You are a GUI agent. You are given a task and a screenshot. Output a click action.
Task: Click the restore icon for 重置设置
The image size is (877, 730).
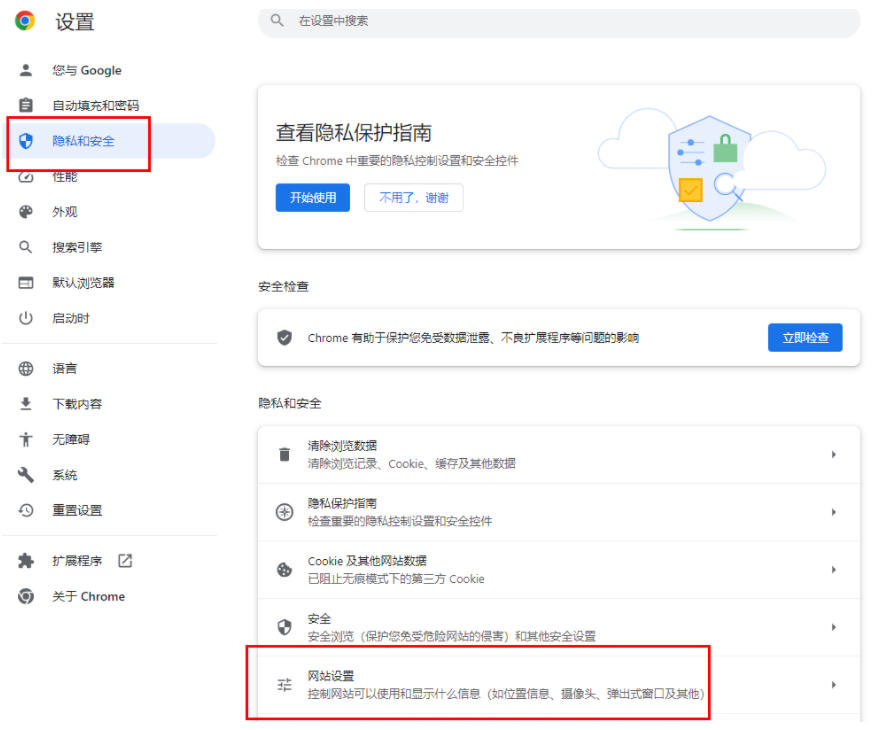coord(26,510)
